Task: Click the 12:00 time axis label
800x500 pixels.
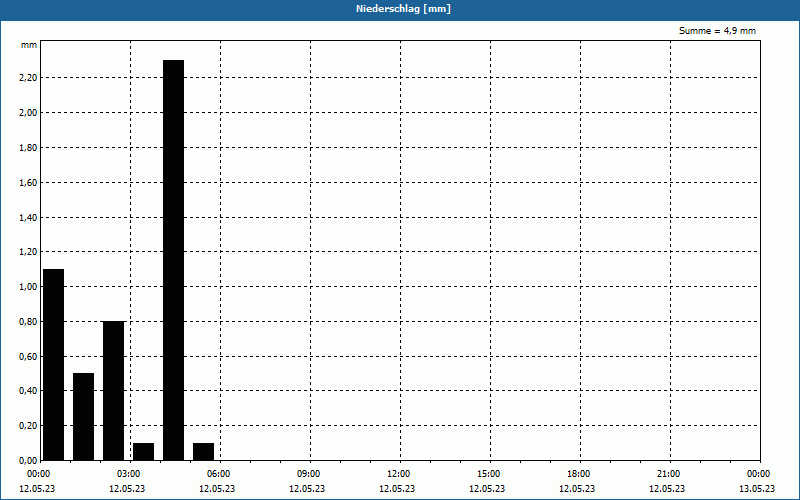Action: pyautogui.click(x=399, y=474)
